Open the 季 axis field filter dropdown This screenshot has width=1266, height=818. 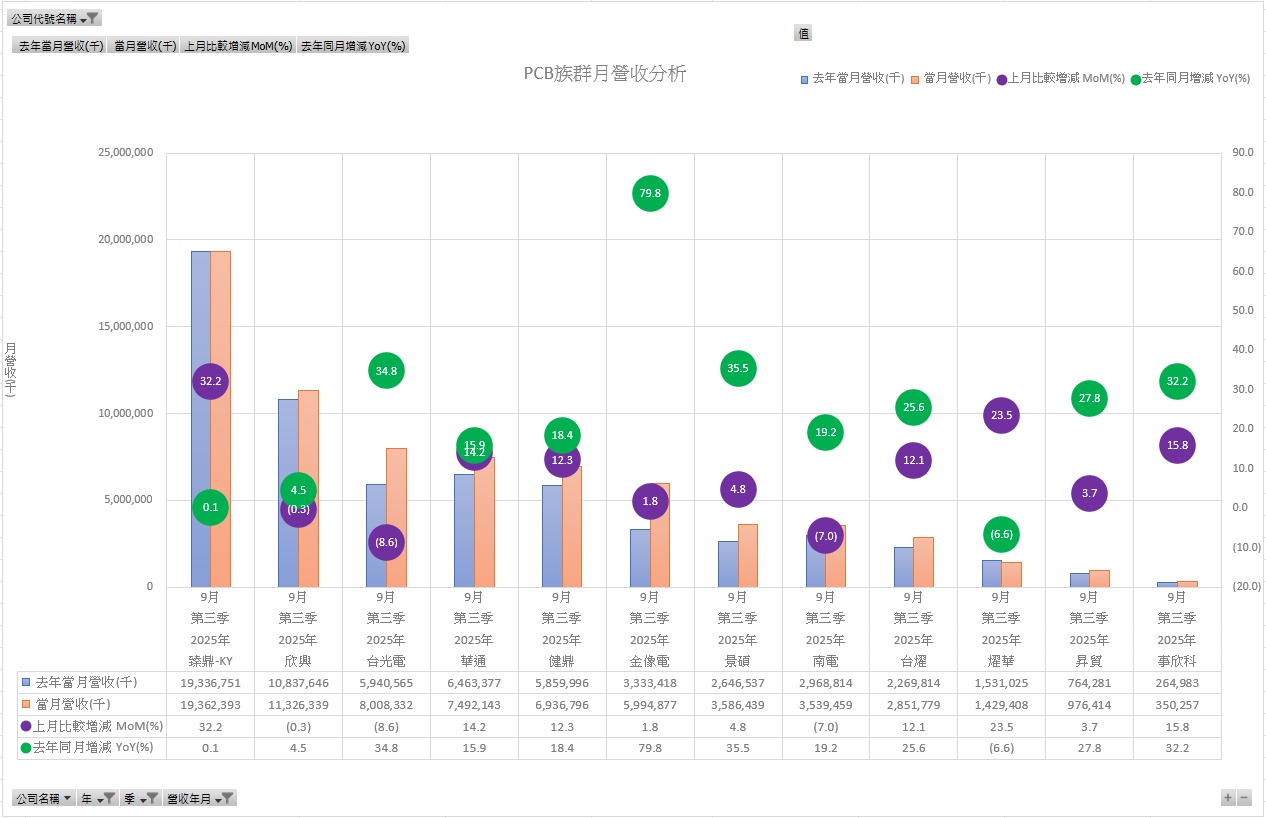click(x=140, y=798)
